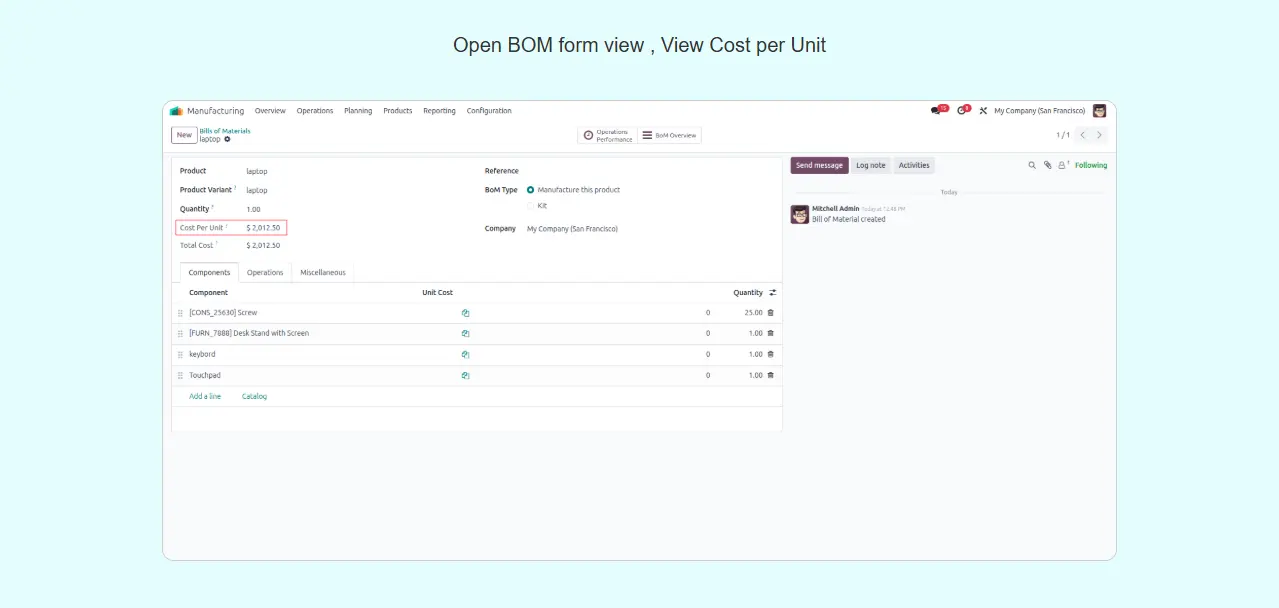
Task: Delete the Screw component row
Action: coord(770,313)
